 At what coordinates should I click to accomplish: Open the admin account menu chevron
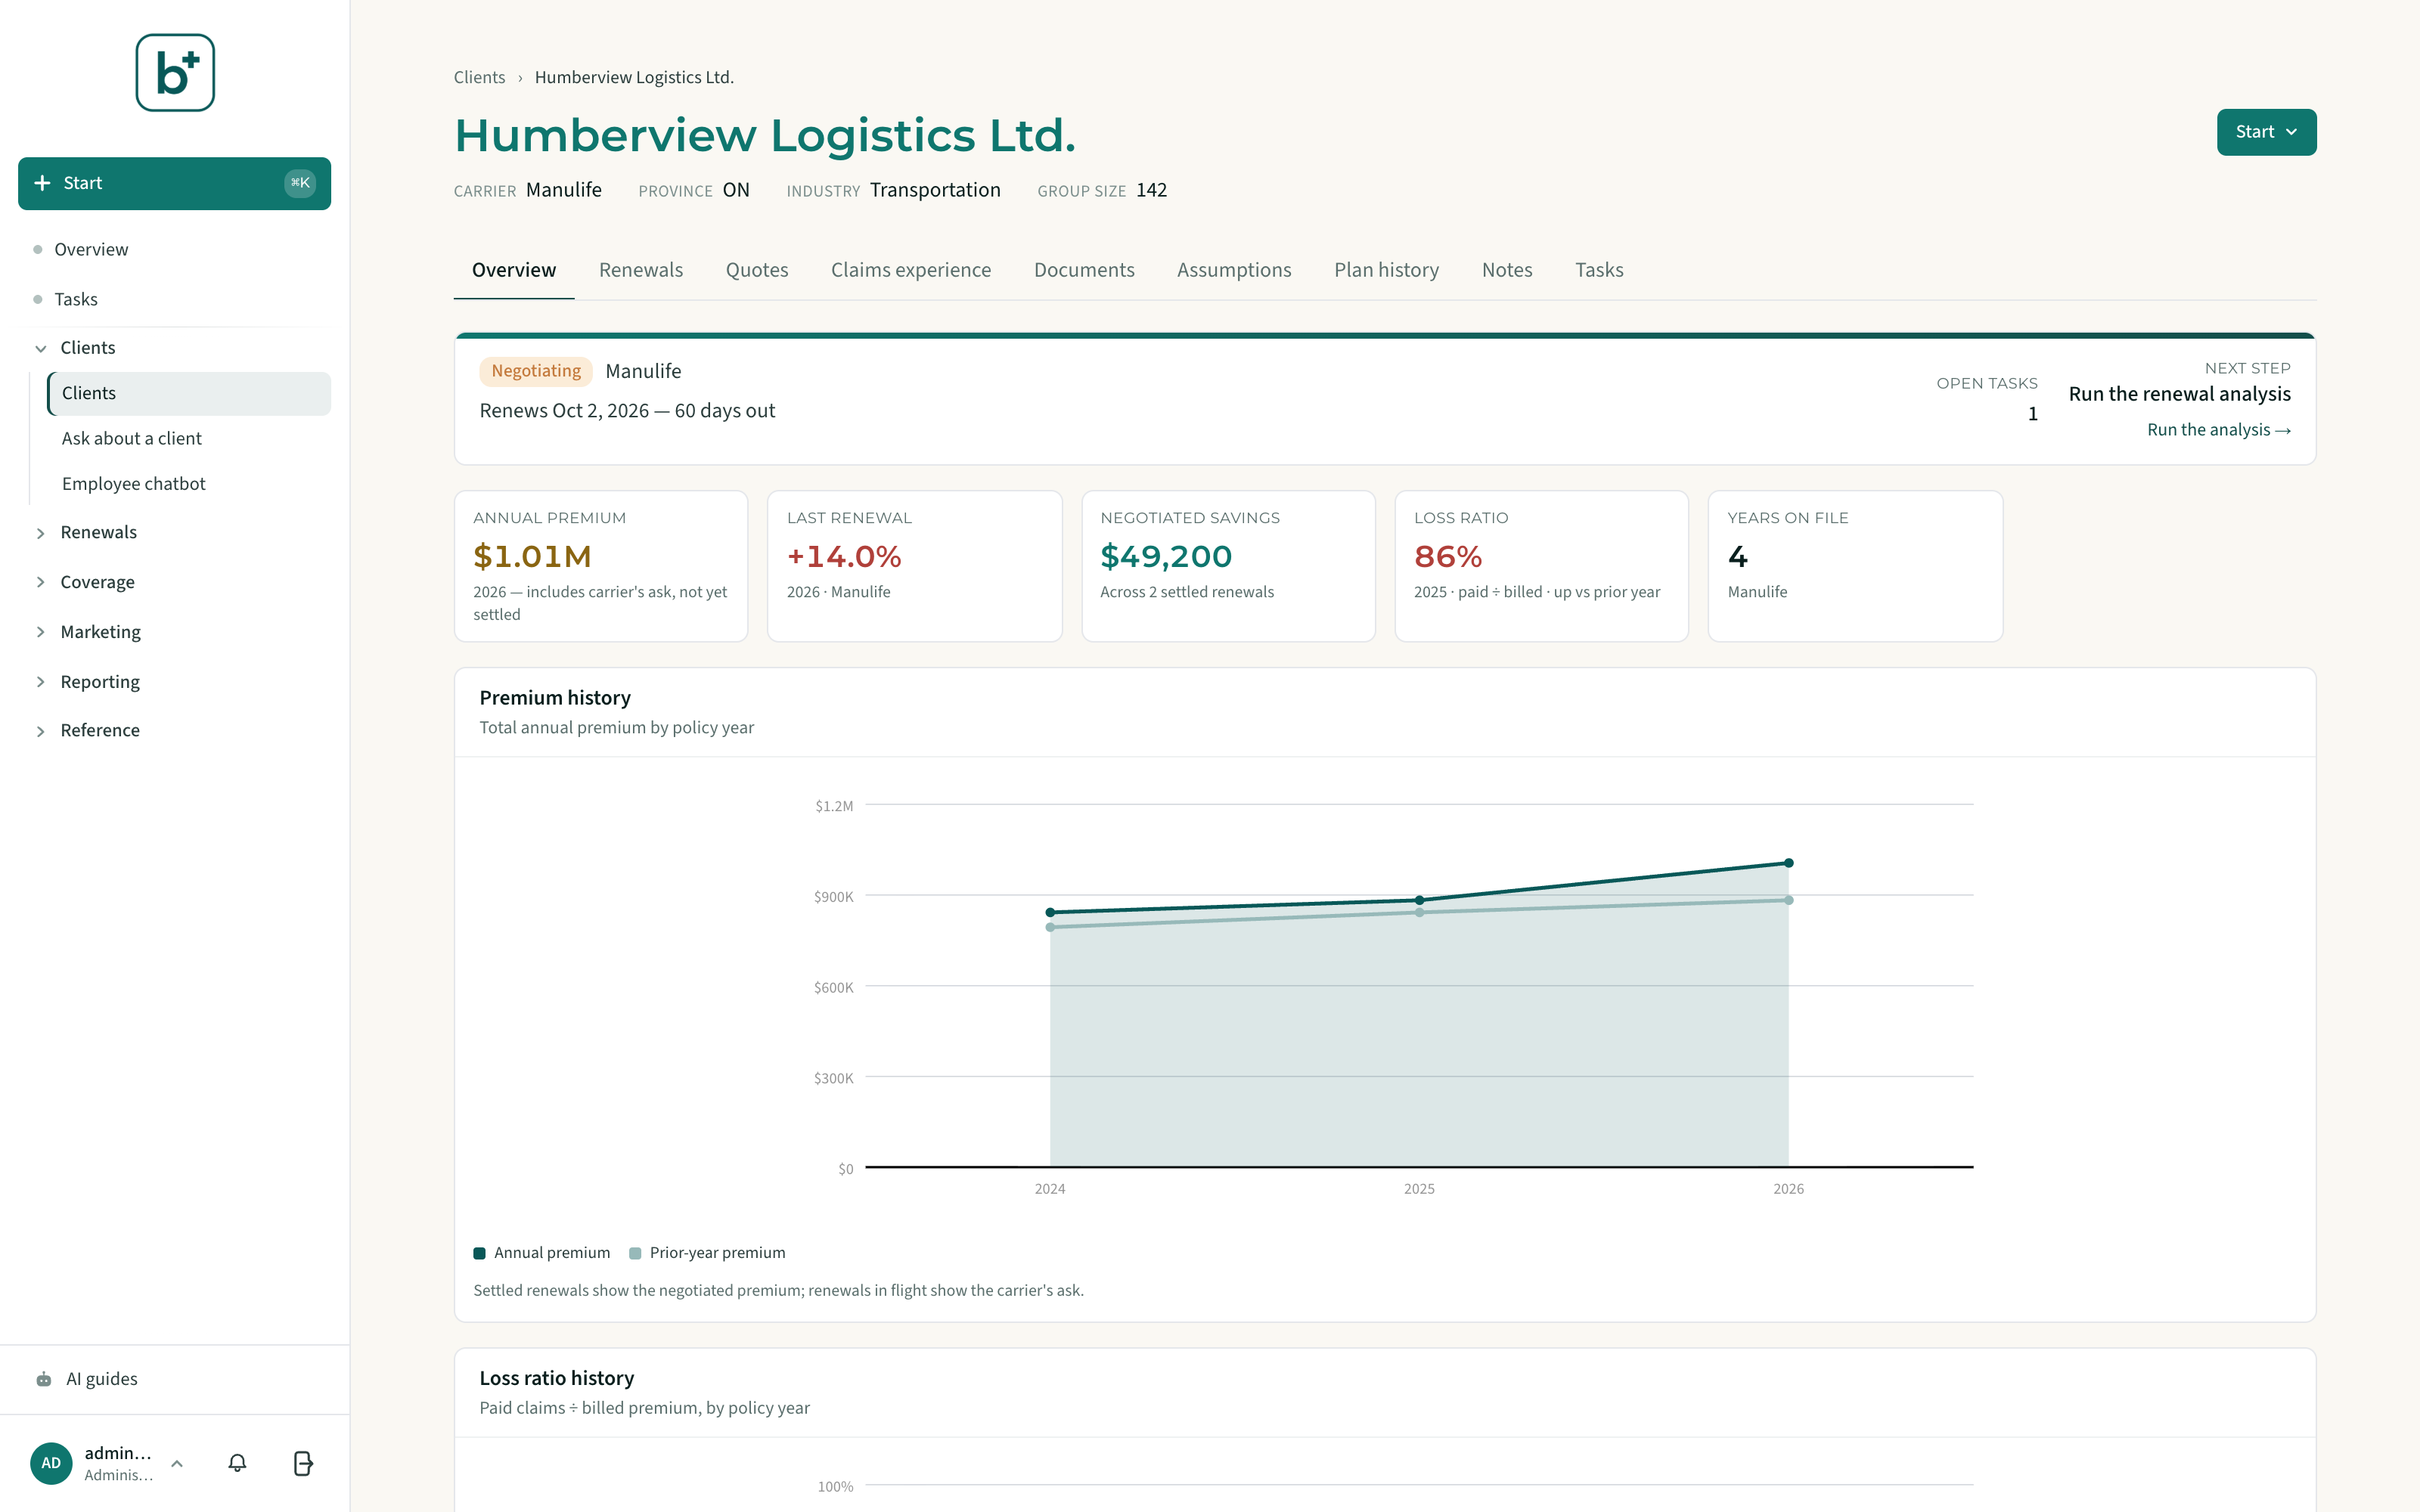click(177, 1463)
